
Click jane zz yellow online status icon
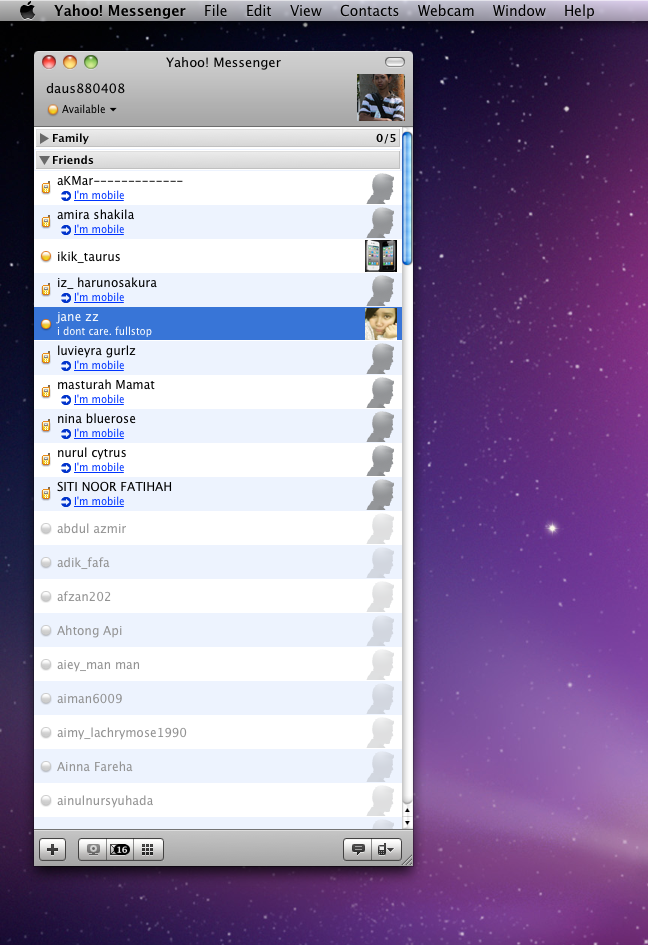pos(46,324)
